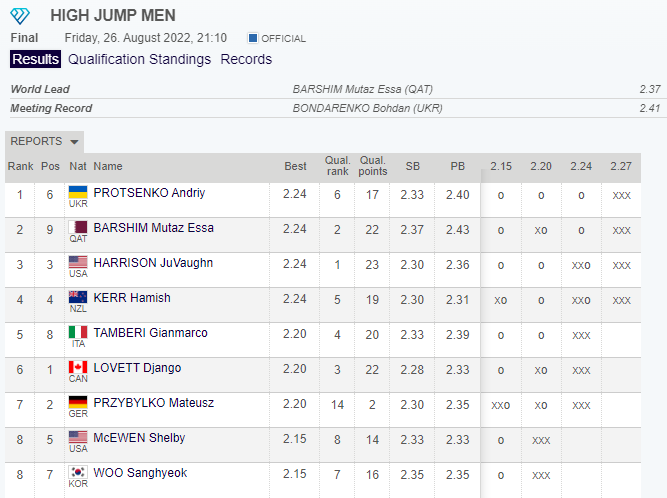Click the Ukraine flag icon for Protsenko
The width and height of the screenshot is (667, 498).
[x=77, y=192]
